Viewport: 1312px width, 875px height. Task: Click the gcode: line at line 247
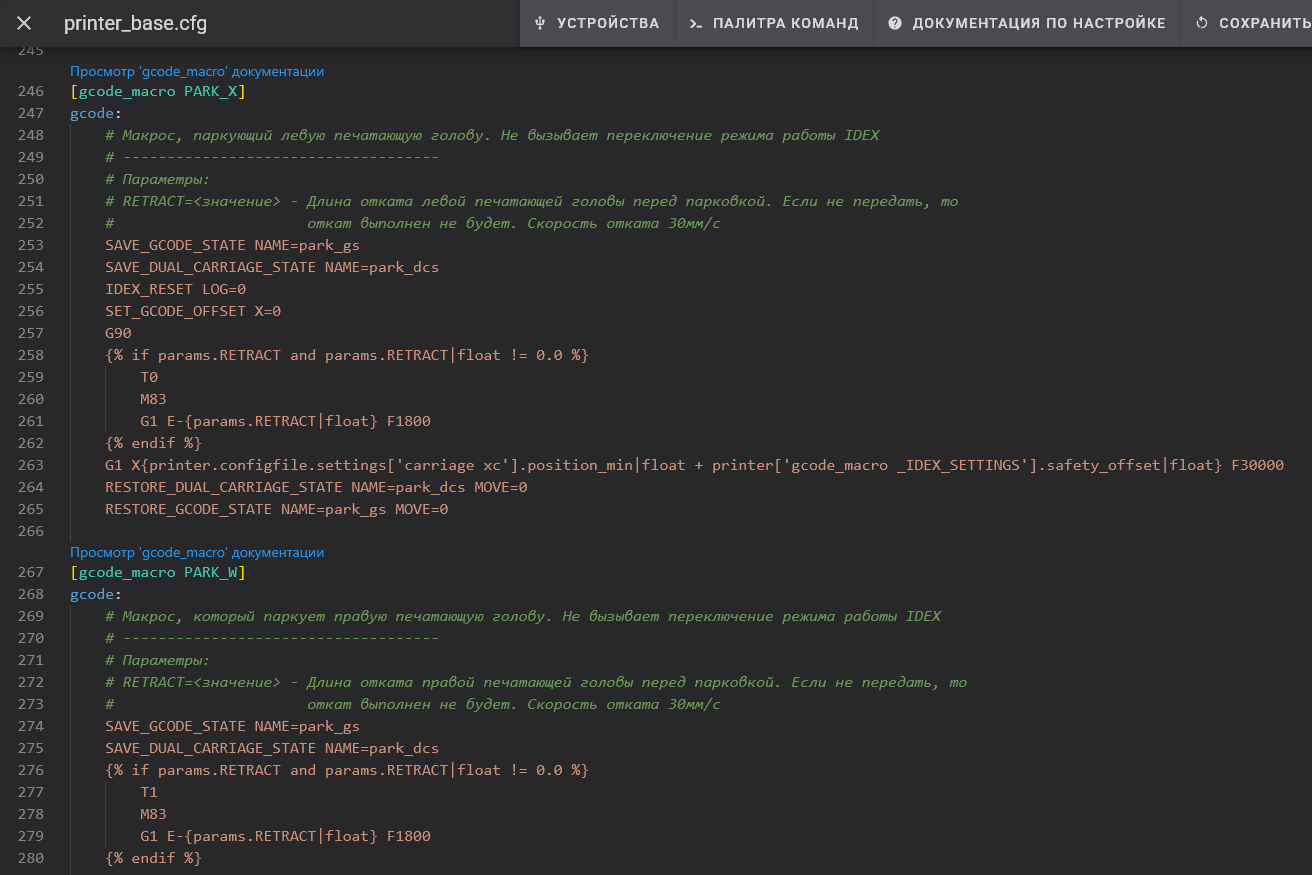pyautogui.click(x=96, y=113)
